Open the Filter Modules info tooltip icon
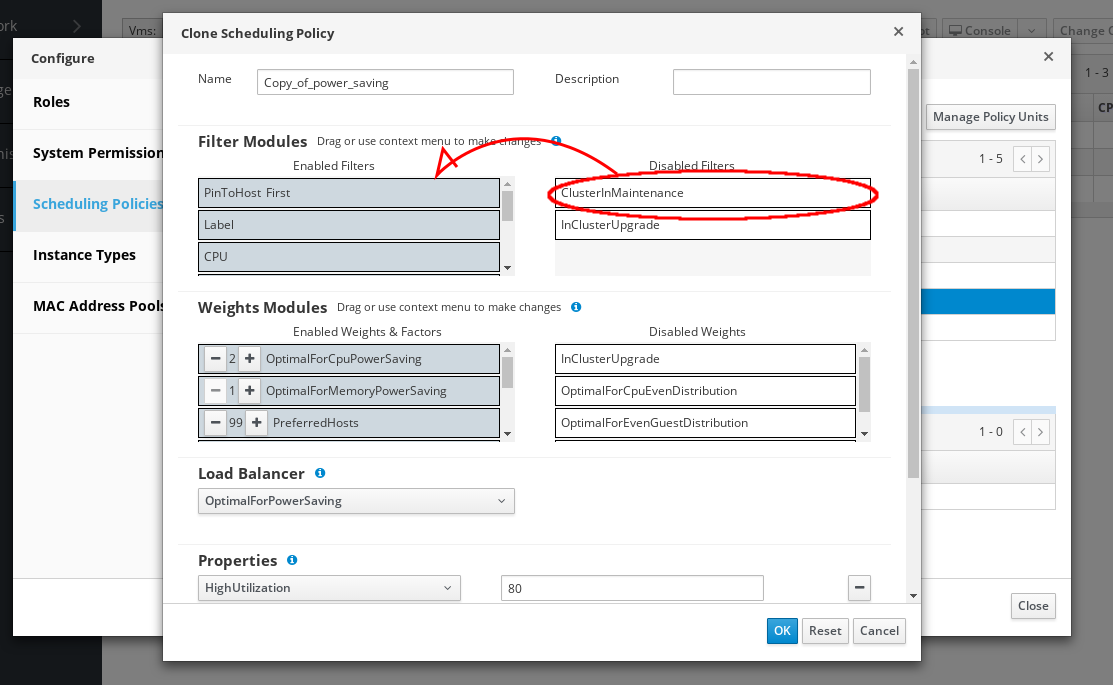The image size is (1113, 685). [x=557, y=141]
